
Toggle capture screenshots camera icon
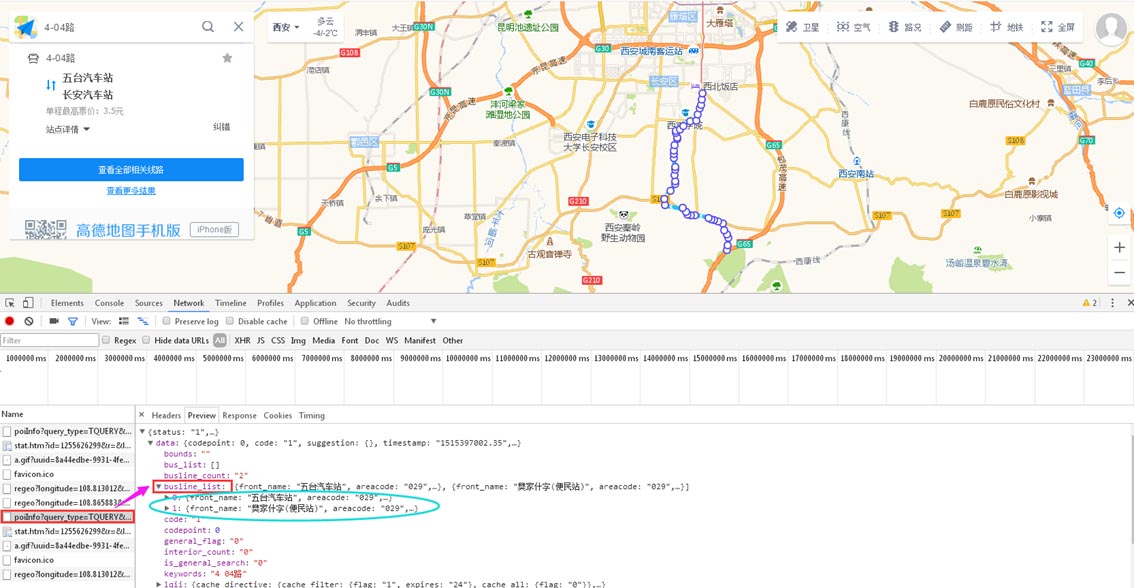coord(54,321)
